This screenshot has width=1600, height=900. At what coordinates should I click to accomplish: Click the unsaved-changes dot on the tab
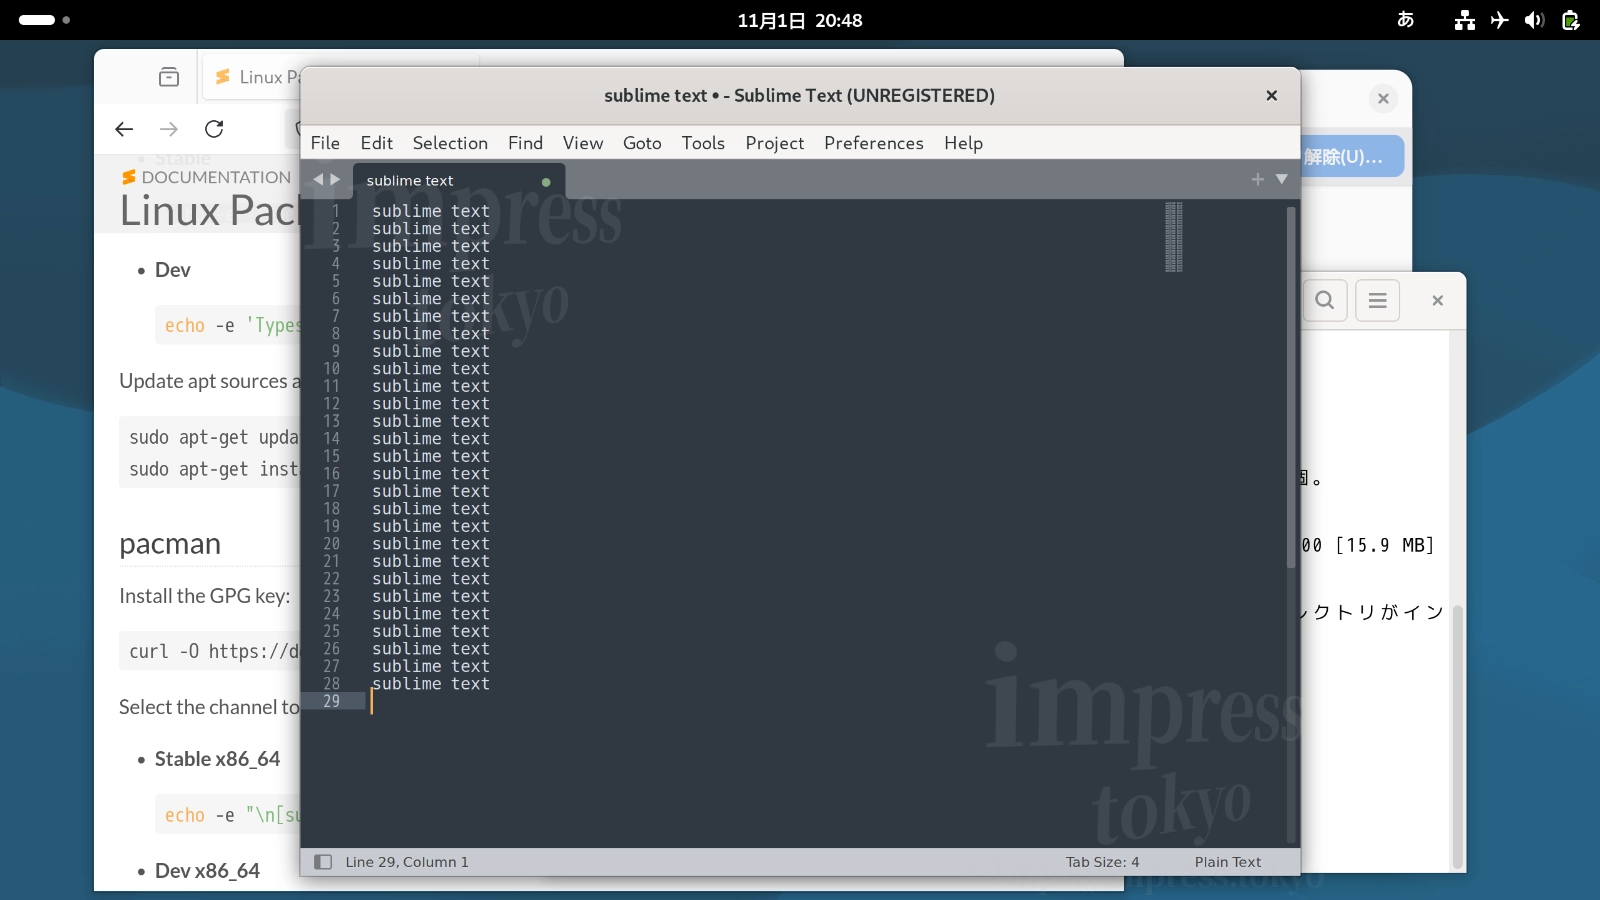click(546, 182)
